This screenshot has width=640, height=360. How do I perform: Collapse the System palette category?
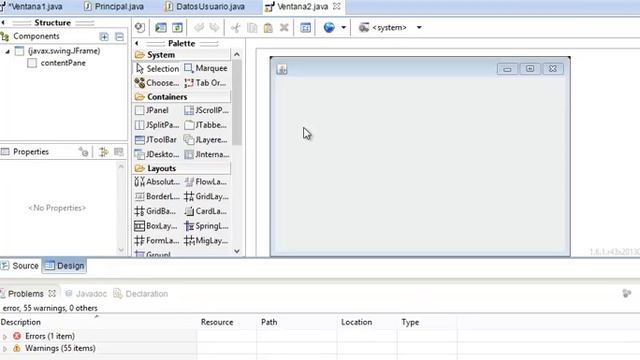click(182, 55)
